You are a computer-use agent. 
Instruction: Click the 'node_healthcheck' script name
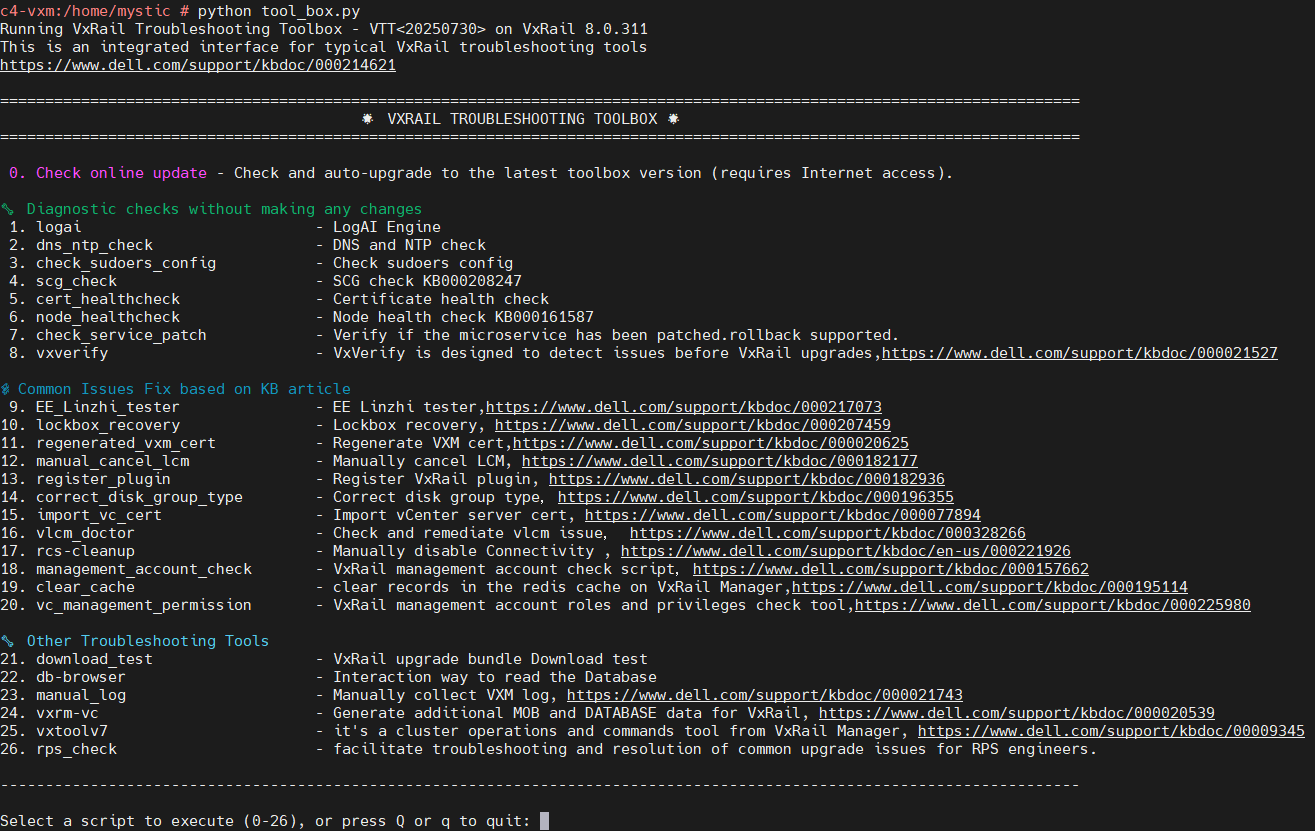[108, 317]
